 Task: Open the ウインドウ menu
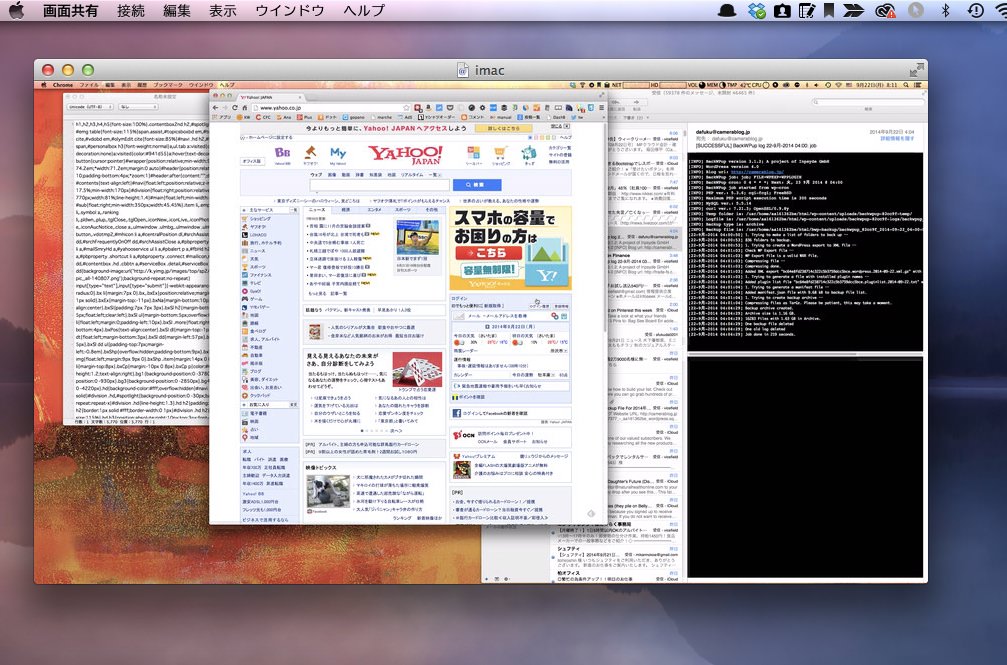(x=290, y=10)
